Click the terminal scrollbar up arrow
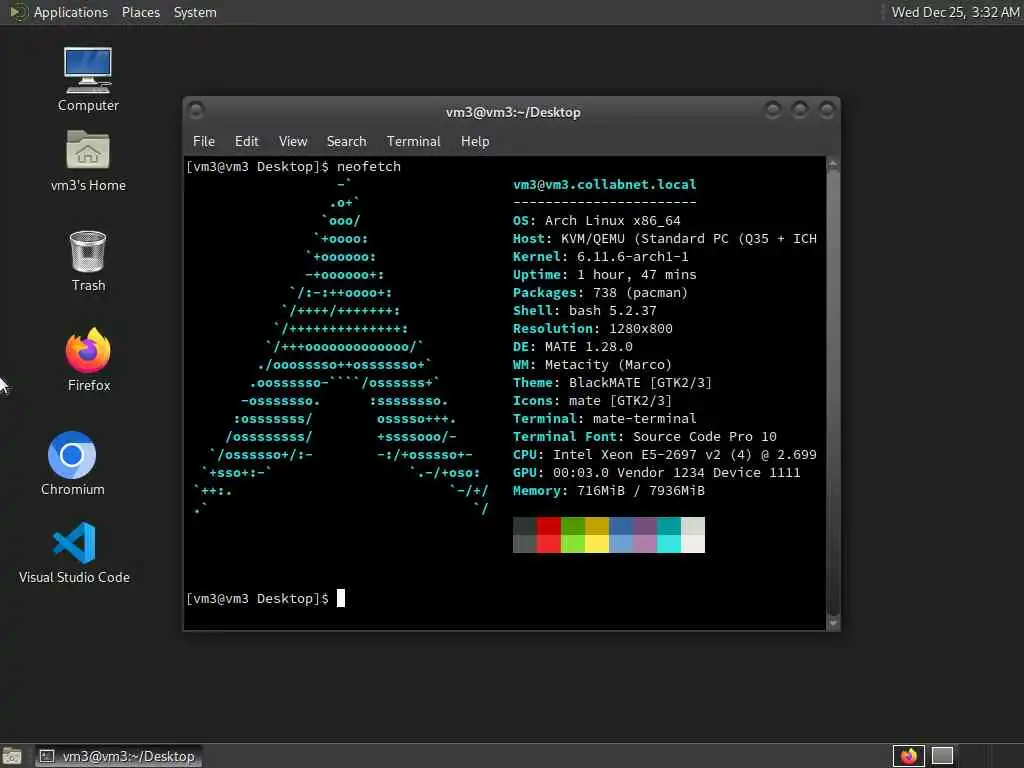Viewport: 1024px width, 768px height. pos(833,163)
